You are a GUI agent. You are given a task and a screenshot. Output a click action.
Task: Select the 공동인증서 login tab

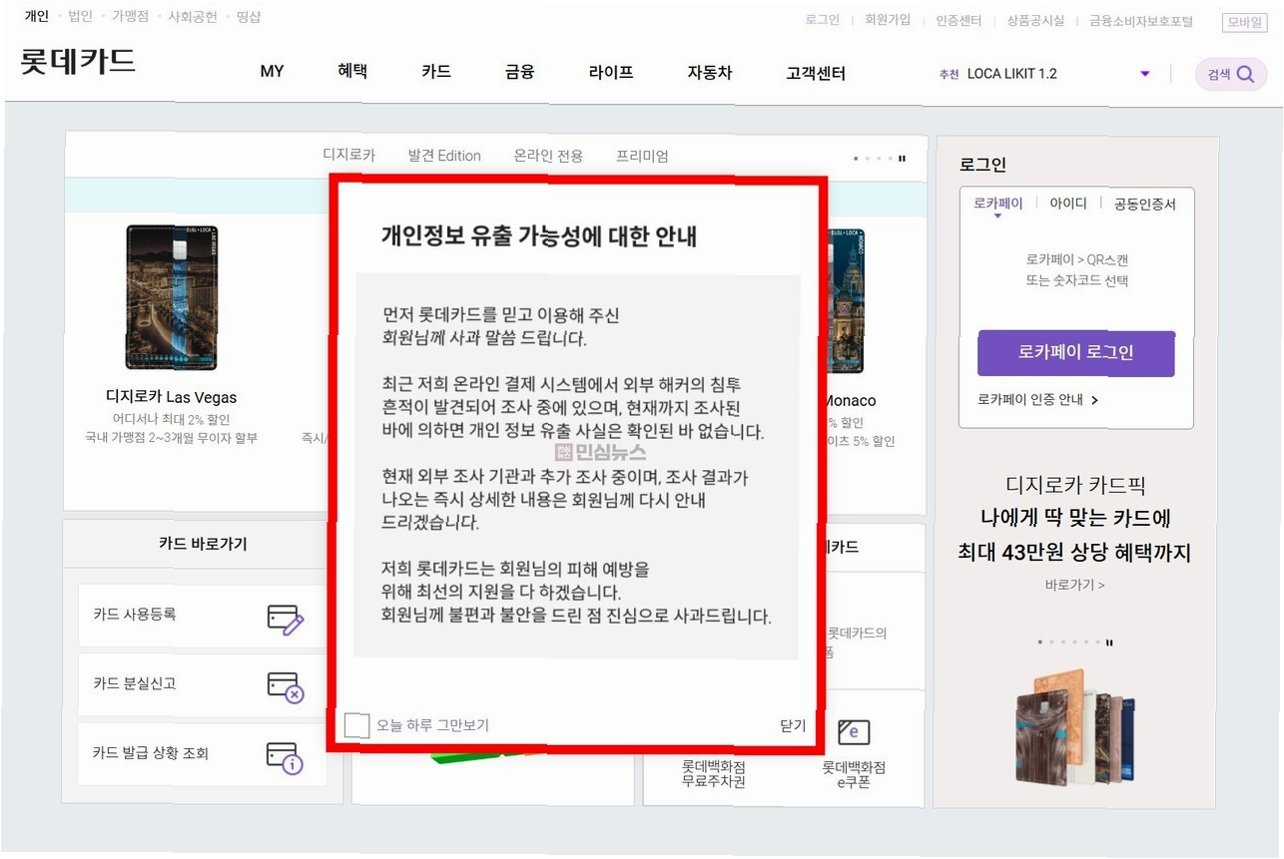1145,204
